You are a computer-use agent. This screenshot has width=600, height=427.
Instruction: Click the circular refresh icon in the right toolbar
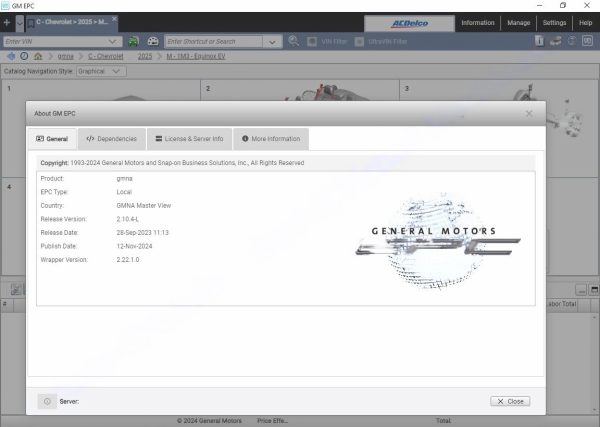572,41
